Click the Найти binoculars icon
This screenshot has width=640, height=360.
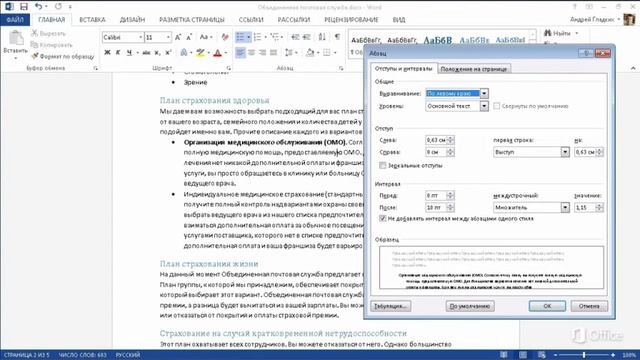tap(548, 33)
